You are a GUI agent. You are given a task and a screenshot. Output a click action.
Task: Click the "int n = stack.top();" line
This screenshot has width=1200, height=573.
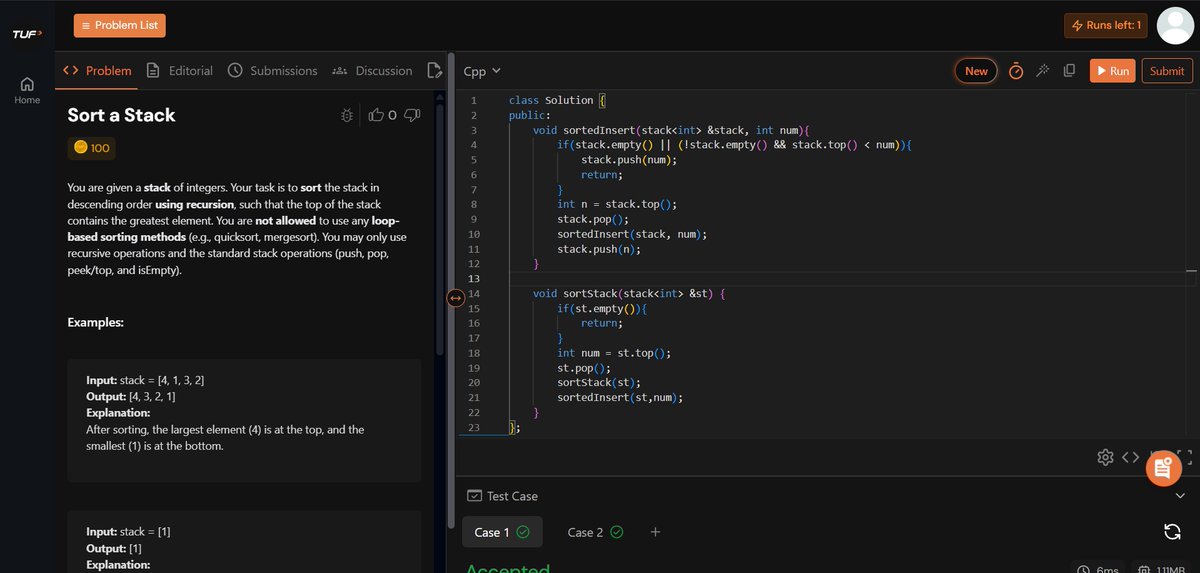(617, 204)
